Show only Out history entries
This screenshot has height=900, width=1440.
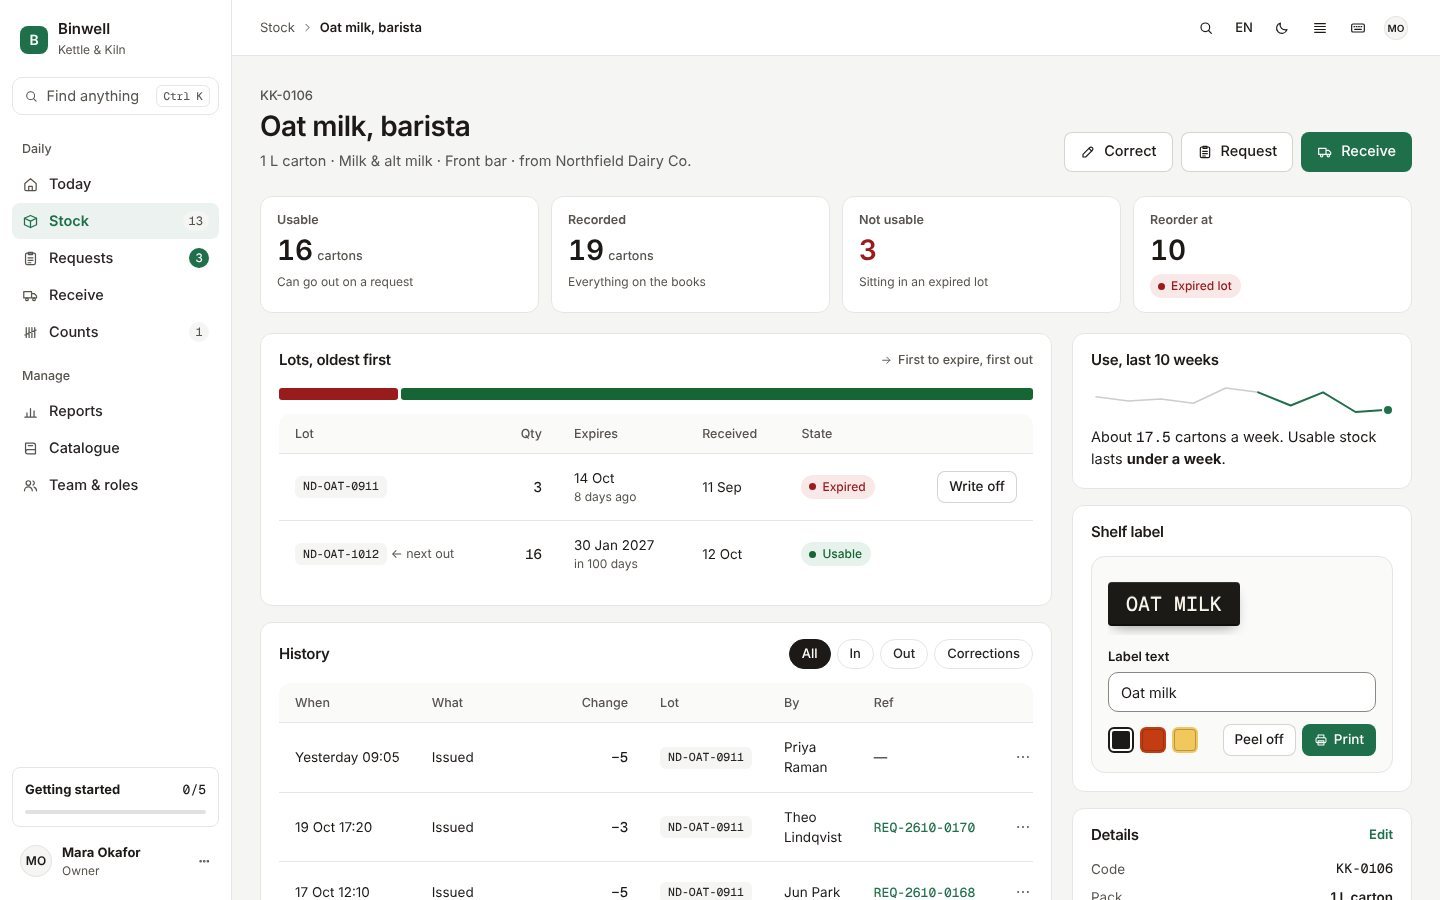click(904, 654)
